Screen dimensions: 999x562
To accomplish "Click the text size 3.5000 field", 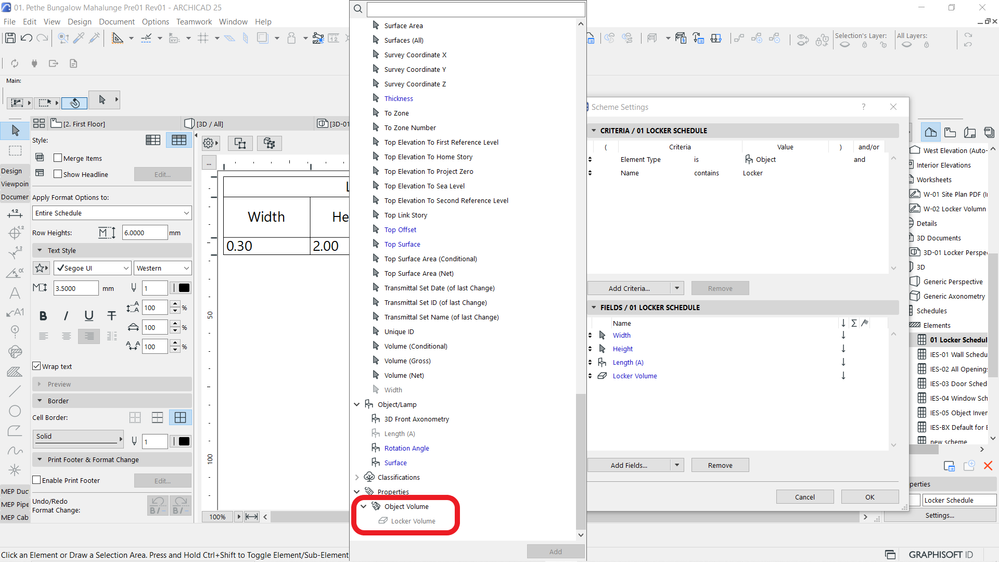I will tap(75, 288).
